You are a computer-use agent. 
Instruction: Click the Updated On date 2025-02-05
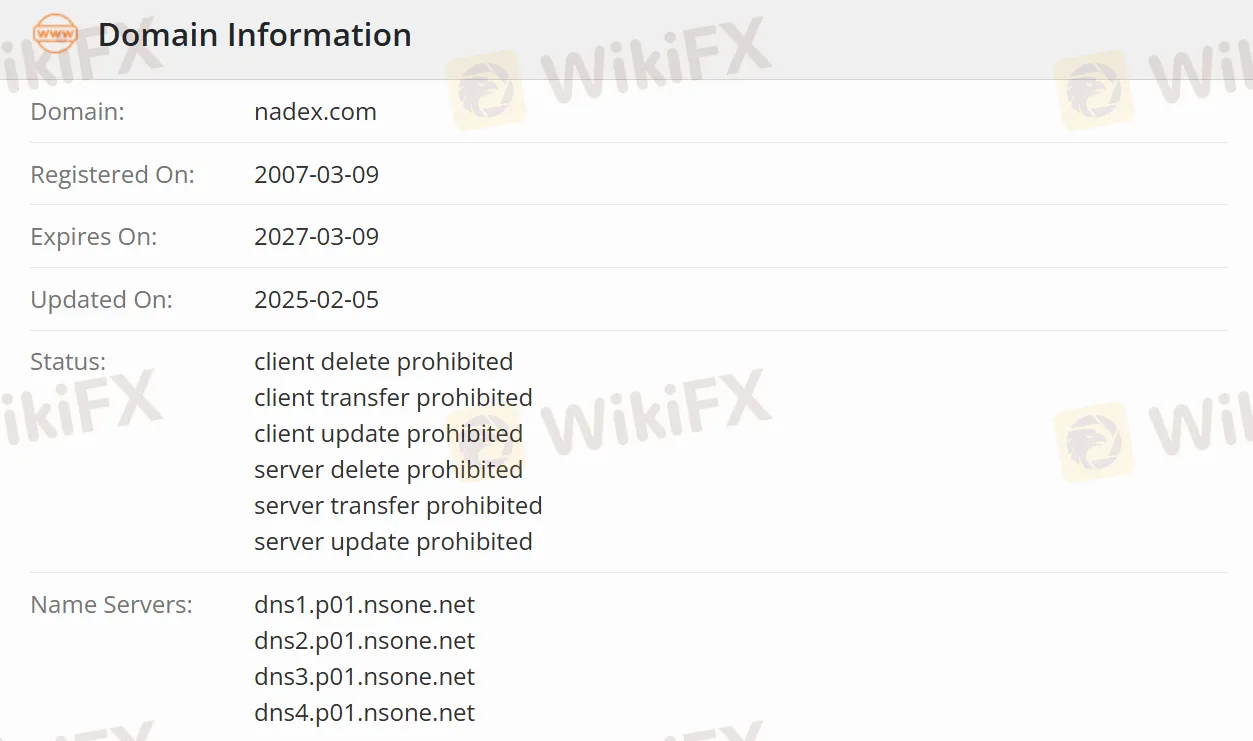point(316,300)
